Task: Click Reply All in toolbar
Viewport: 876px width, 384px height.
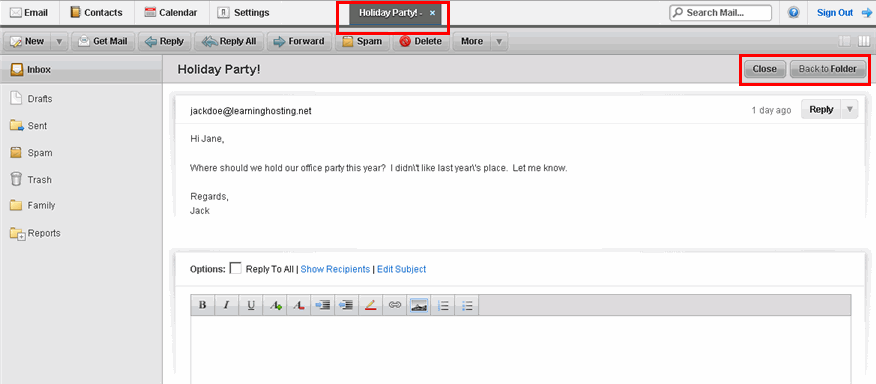Action: click(229, 41)
